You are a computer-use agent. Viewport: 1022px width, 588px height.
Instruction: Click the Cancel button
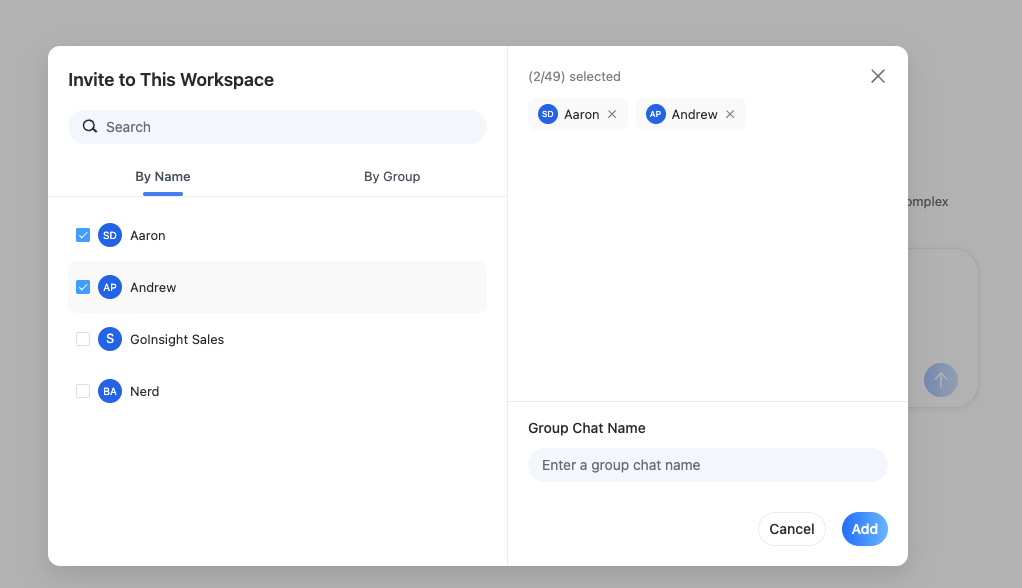[791, 529]
